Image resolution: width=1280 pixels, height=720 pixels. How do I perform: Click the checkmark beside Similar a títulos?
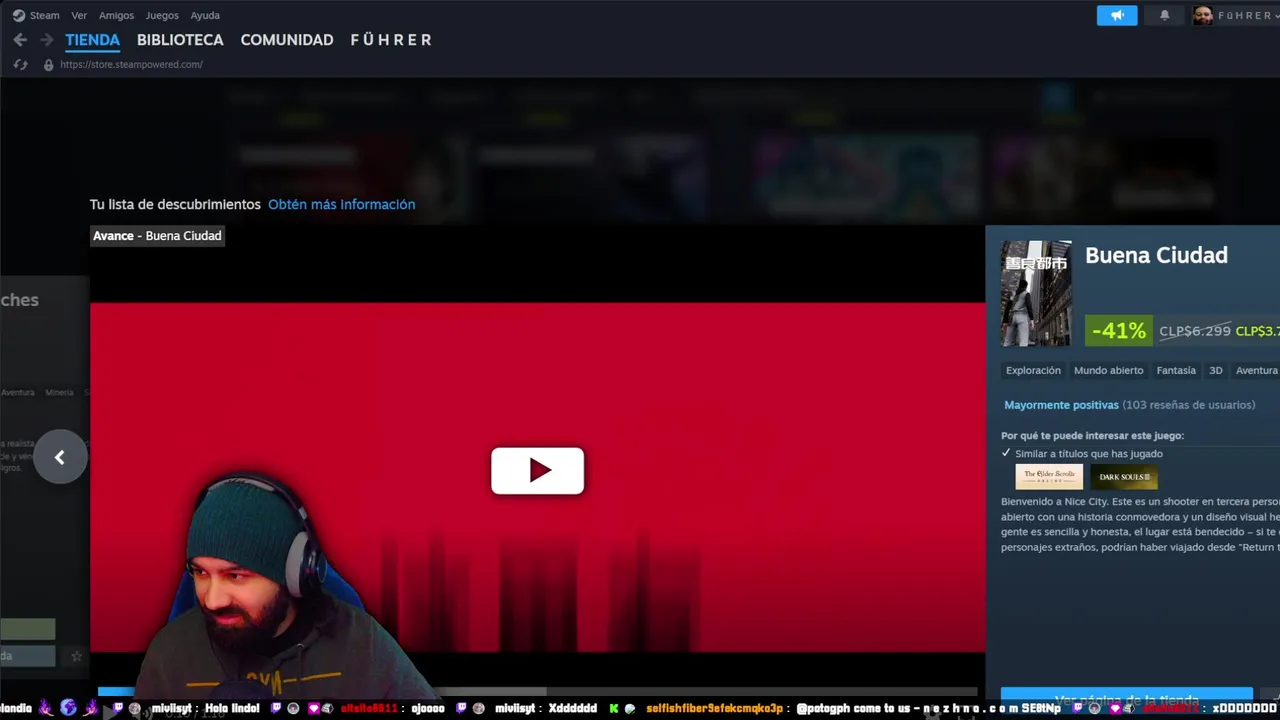1006,453
